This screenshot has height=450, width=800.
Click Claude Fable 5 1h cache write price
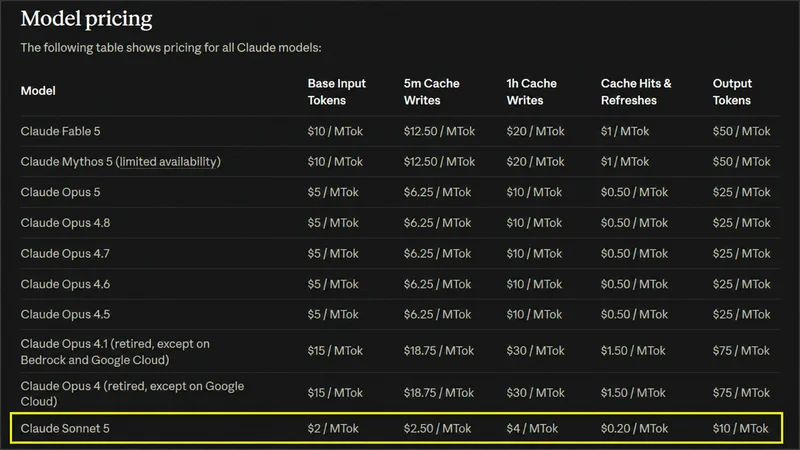click(x=535, y=131)
